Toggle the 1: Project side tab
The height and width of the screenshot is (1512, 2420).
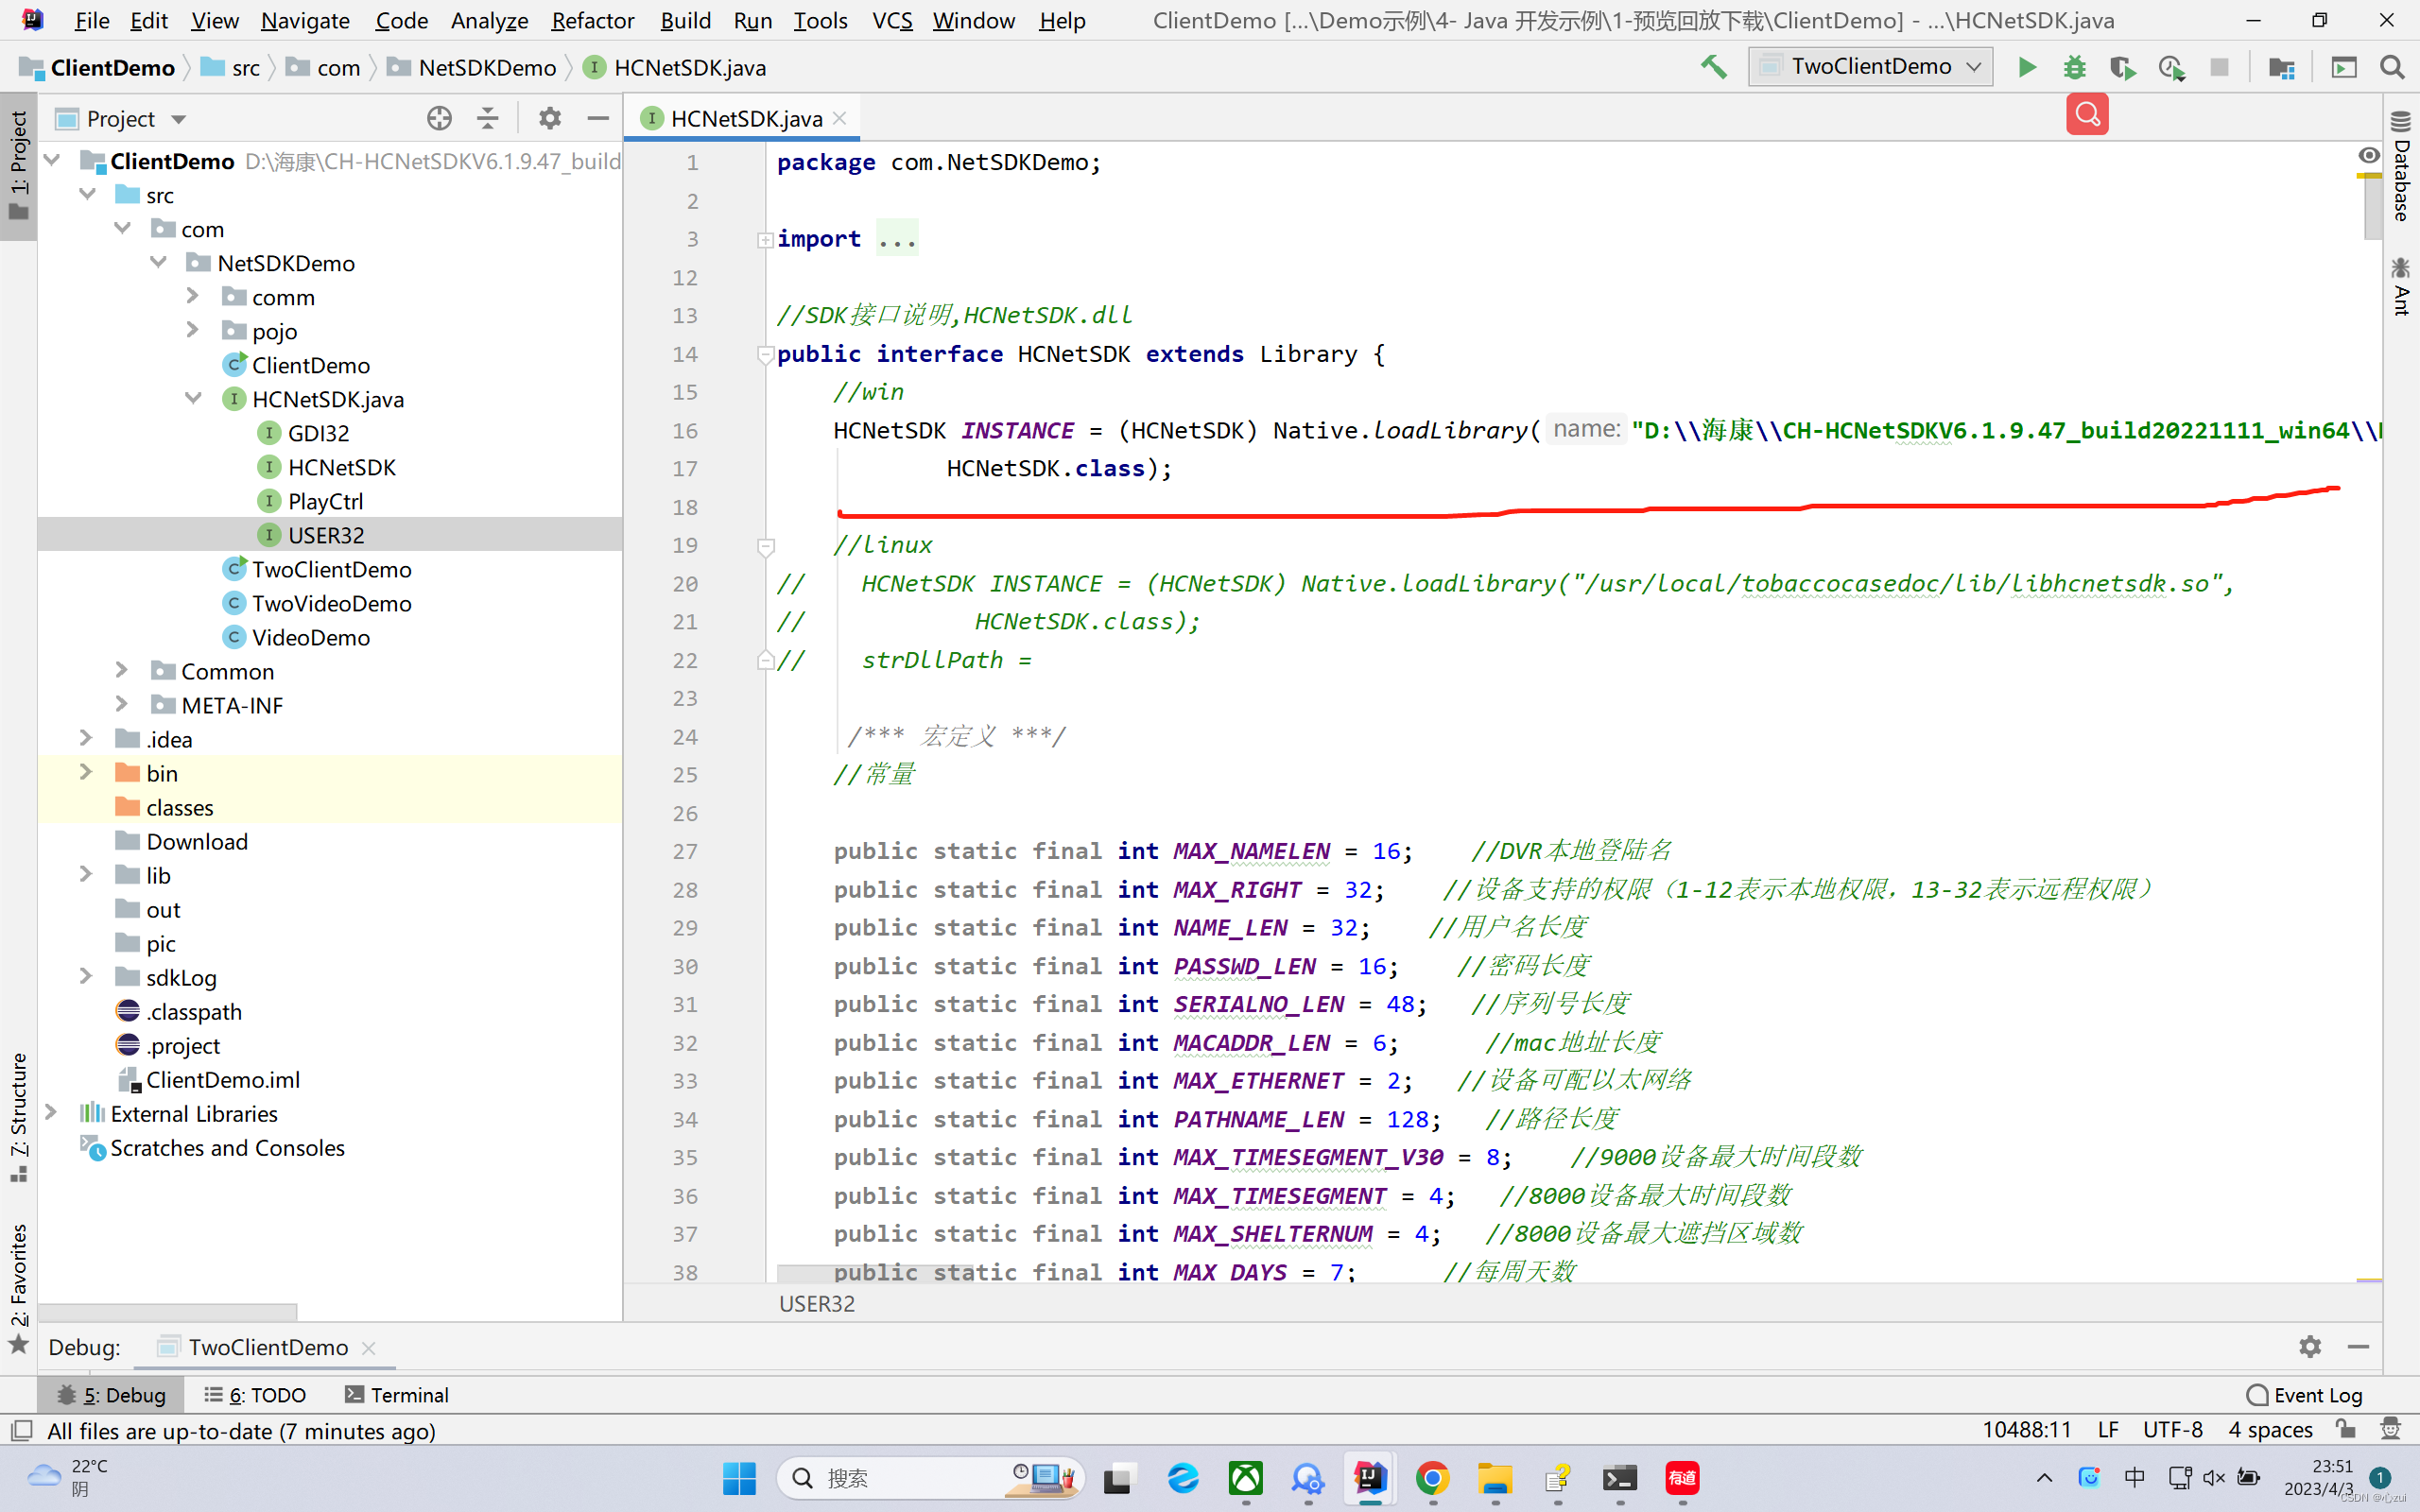point(18,166)
